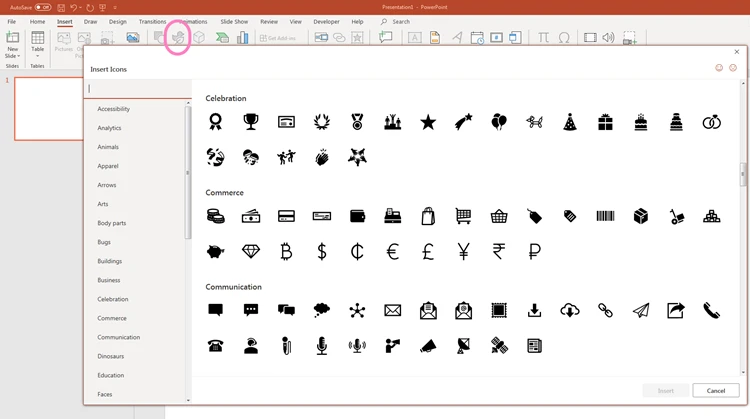Choose the shopping bag icon

428,216
